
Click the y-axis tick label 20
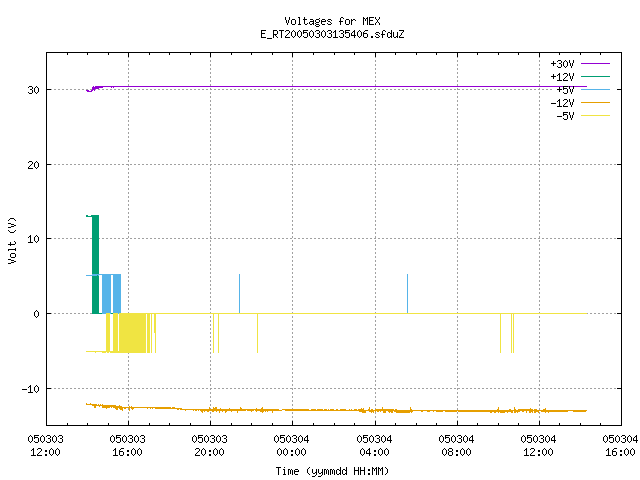click(x=33, y=165)
